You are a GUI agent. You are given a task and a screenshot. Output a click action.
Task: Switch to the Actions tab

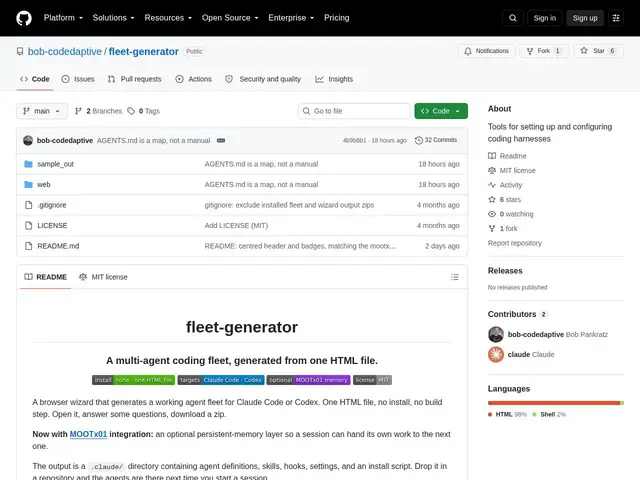[x=193, y=79]
